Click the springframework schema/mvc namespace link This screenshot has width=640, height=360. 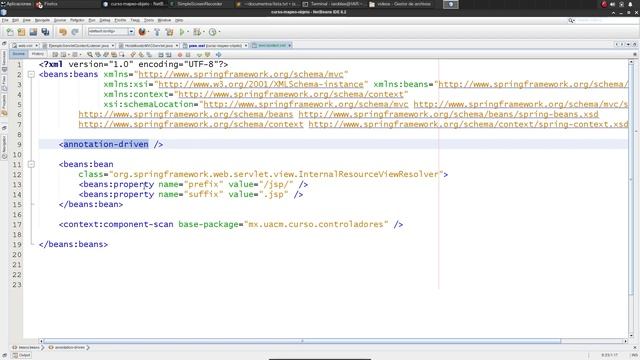coord(241,74)
